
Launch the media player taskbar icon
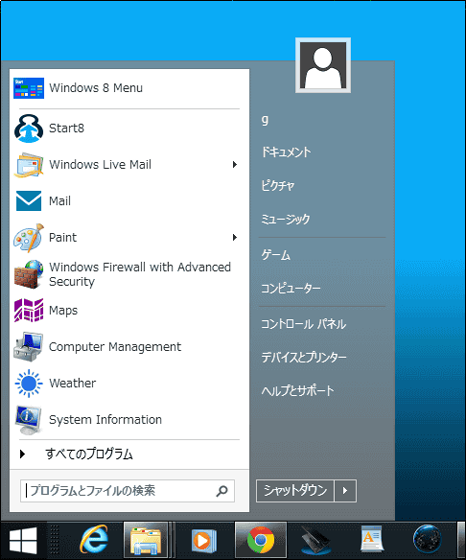tap(204, 540)
